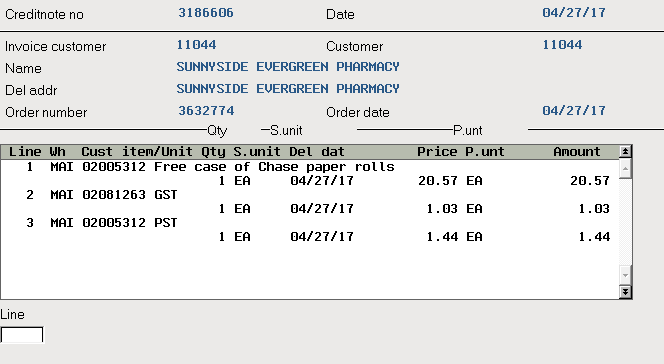Image resolution: width=664 pixels, height=364 pixels.
Task: Click the Customer 11044 value at right
Action: click(x=562, y=45)
